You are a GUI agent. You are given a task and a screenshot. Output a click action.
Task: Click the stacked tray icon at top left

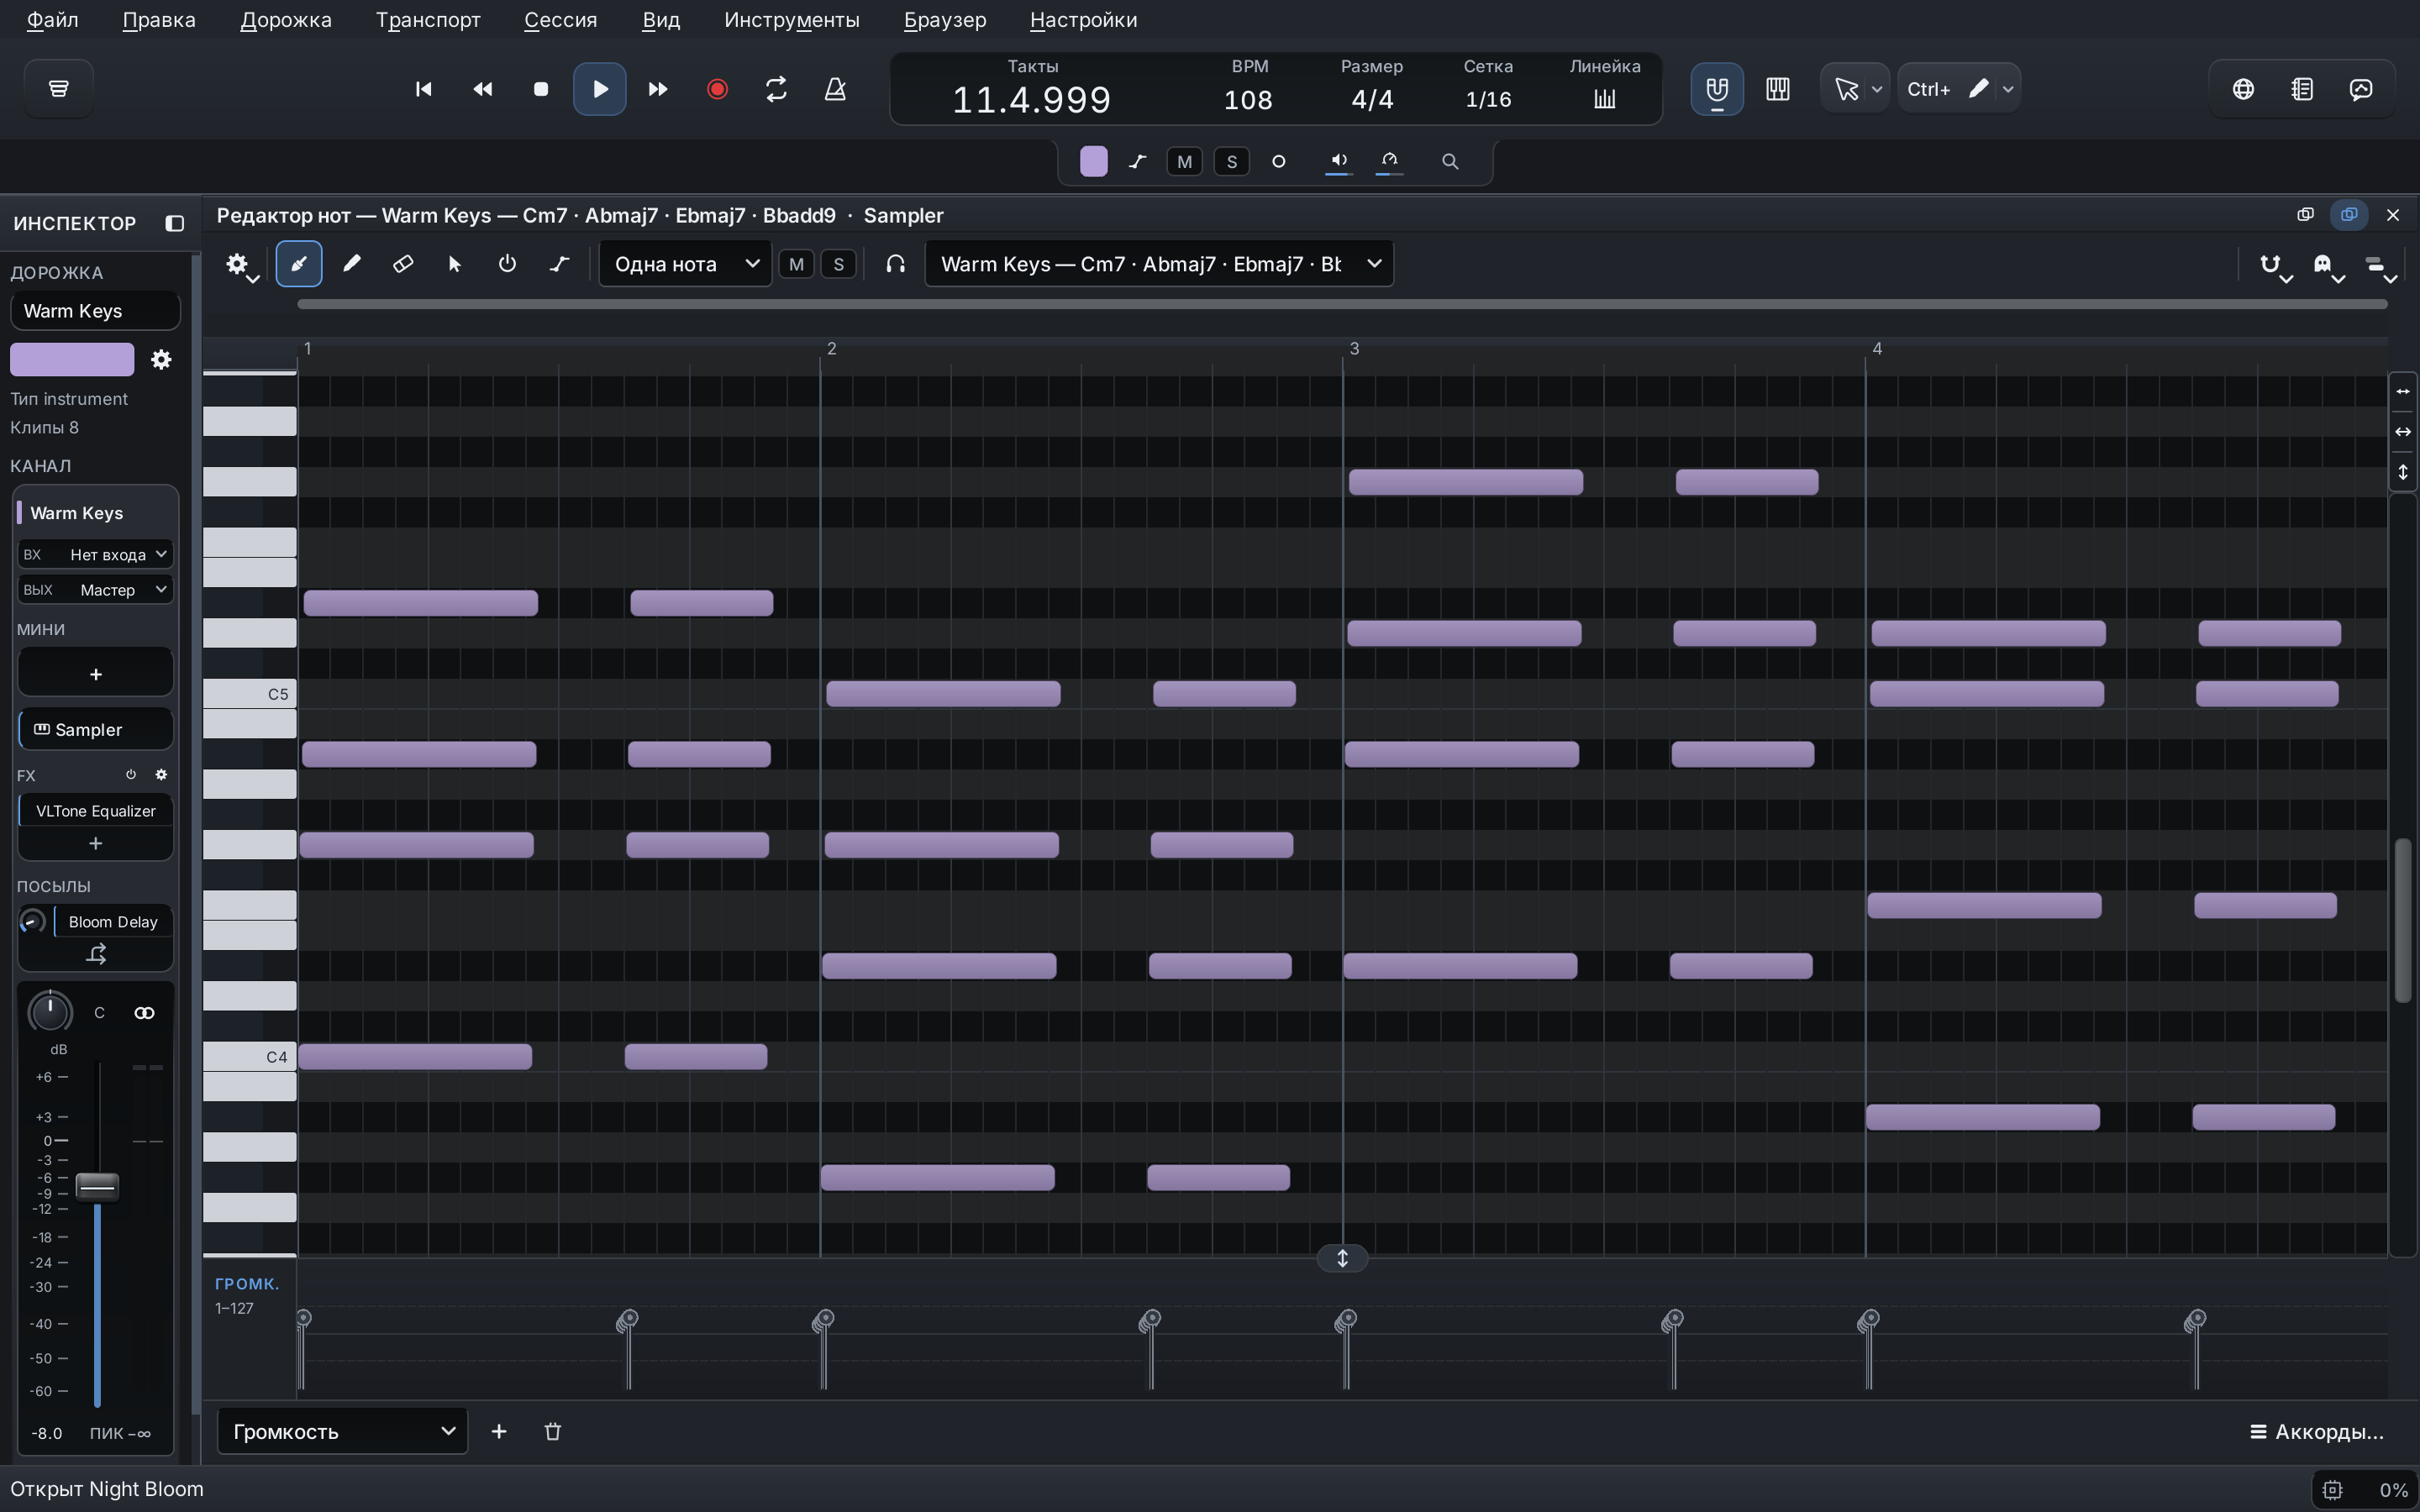(x=59, y=89)
